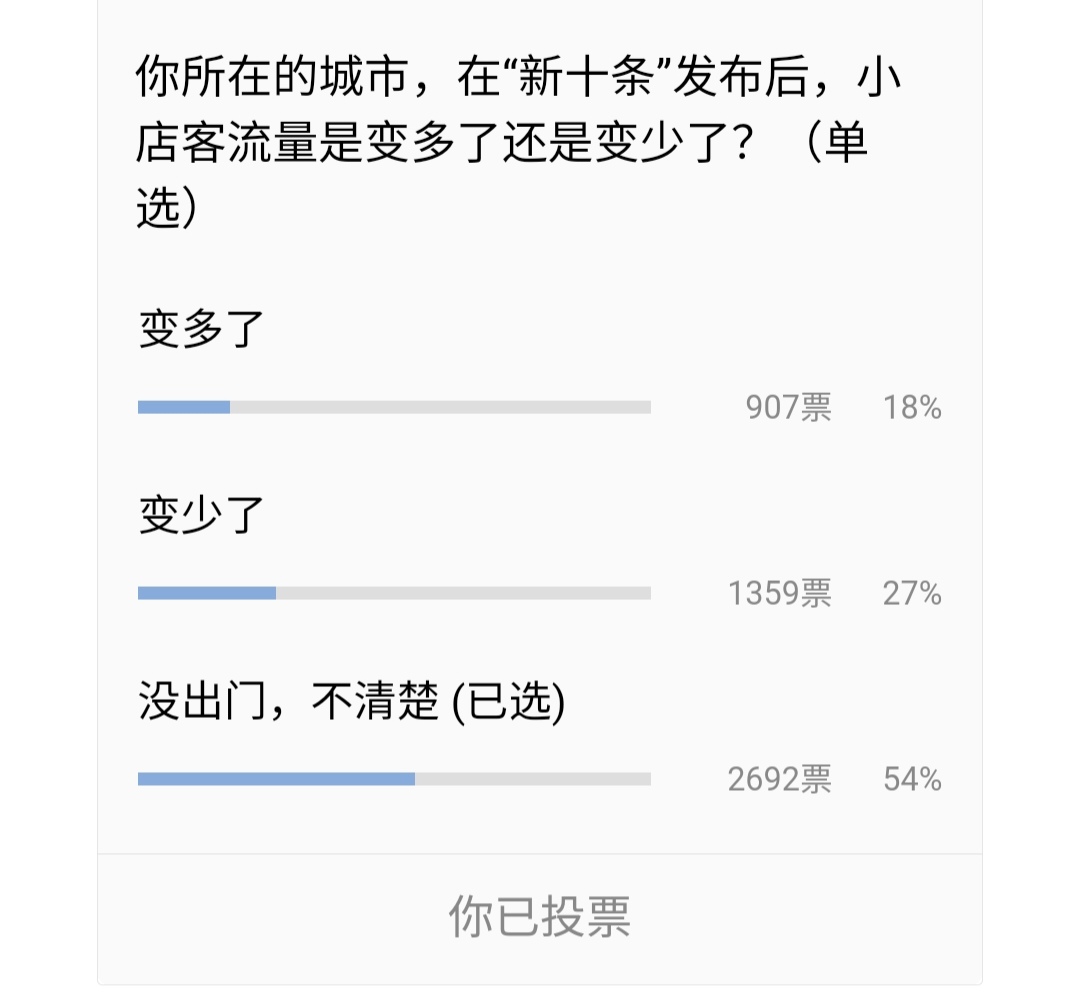Click the 1359票 vote count
1080x1008 pixels.
click(781, 592)
